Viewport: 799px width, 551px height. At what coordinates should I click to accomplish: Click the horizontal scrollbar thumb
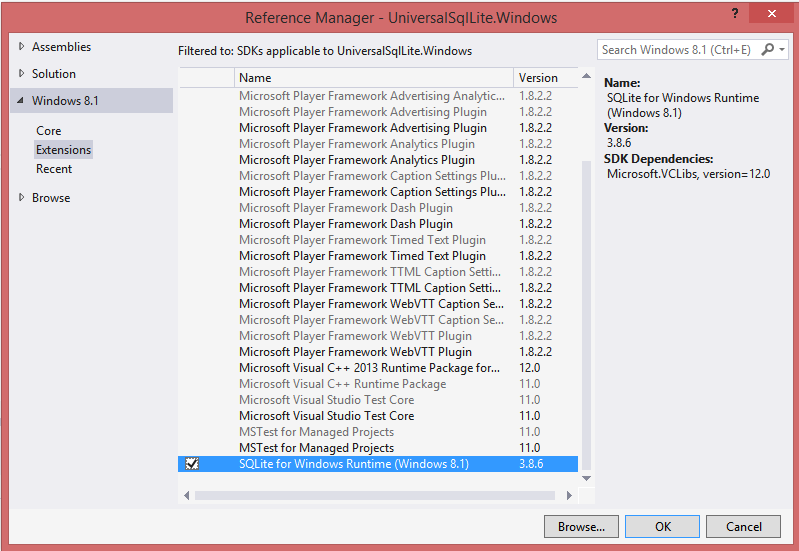pos(375,495)
